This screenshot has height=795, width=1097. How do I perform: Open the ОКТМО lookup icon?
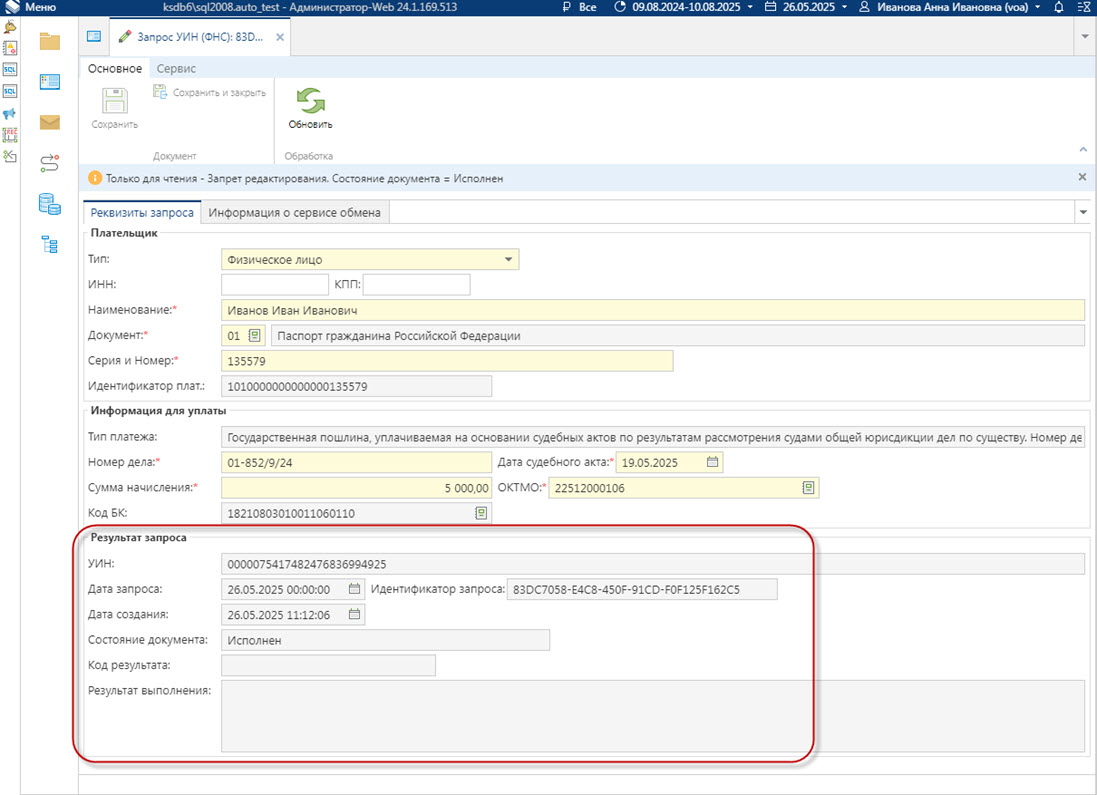click(808, 487)
